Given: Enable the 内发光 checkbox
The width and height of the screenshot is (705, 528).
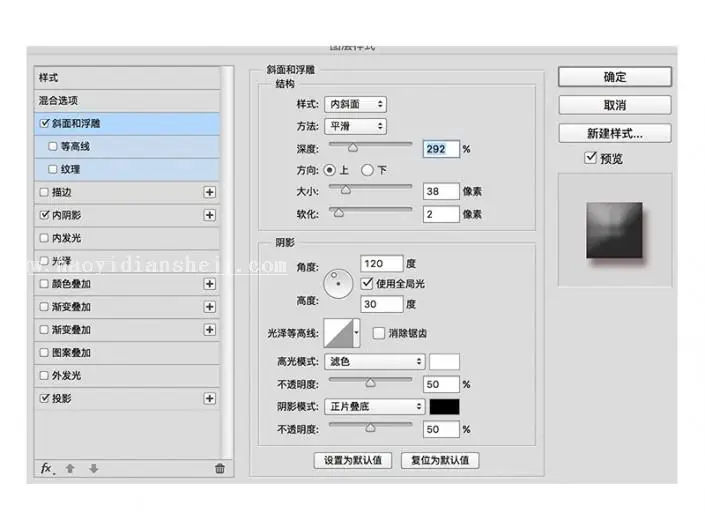Looking at the screenshot, I should (44, 238).
